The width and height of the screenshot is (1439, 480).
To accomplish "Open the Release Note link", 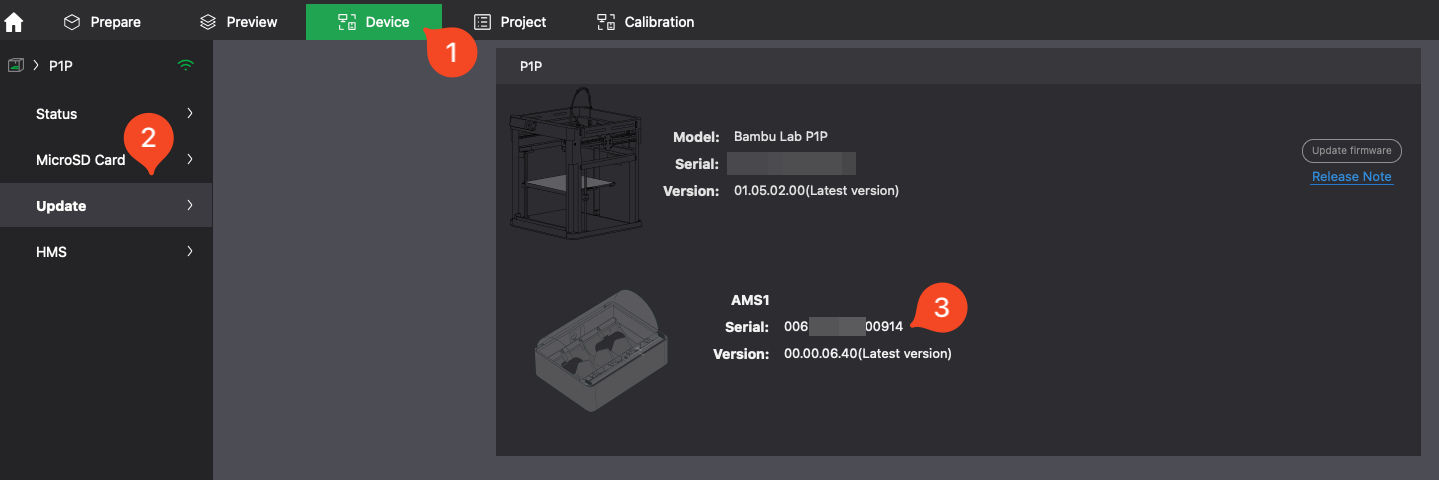I will coord(1351,177).
